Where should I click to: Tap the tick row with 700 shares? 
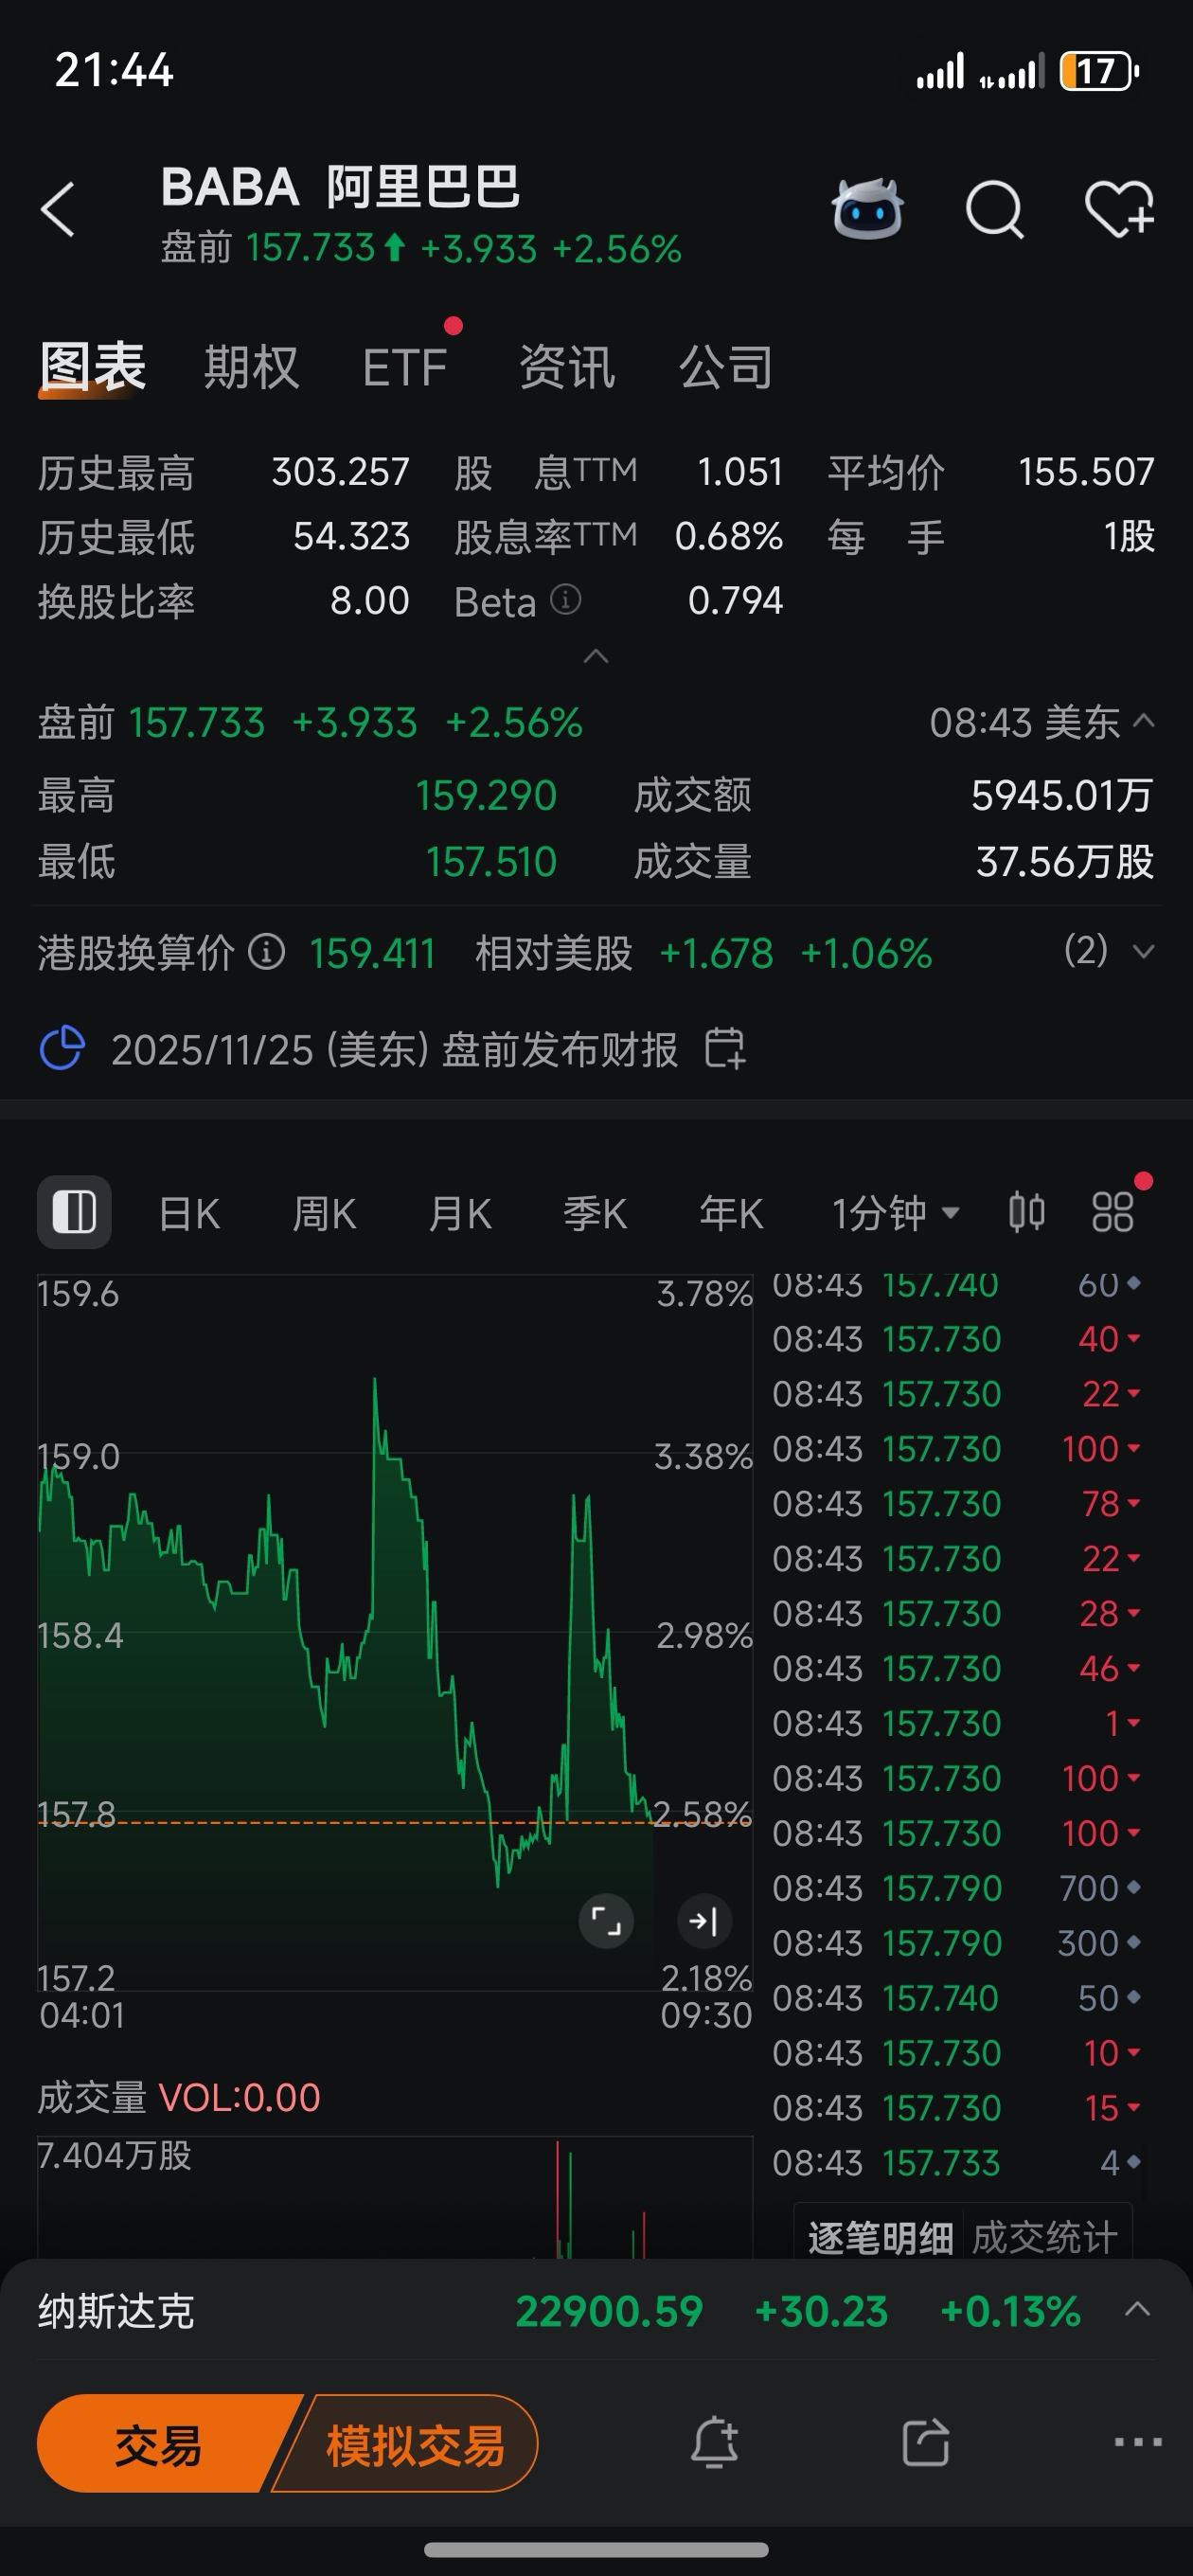(957, 1887)
